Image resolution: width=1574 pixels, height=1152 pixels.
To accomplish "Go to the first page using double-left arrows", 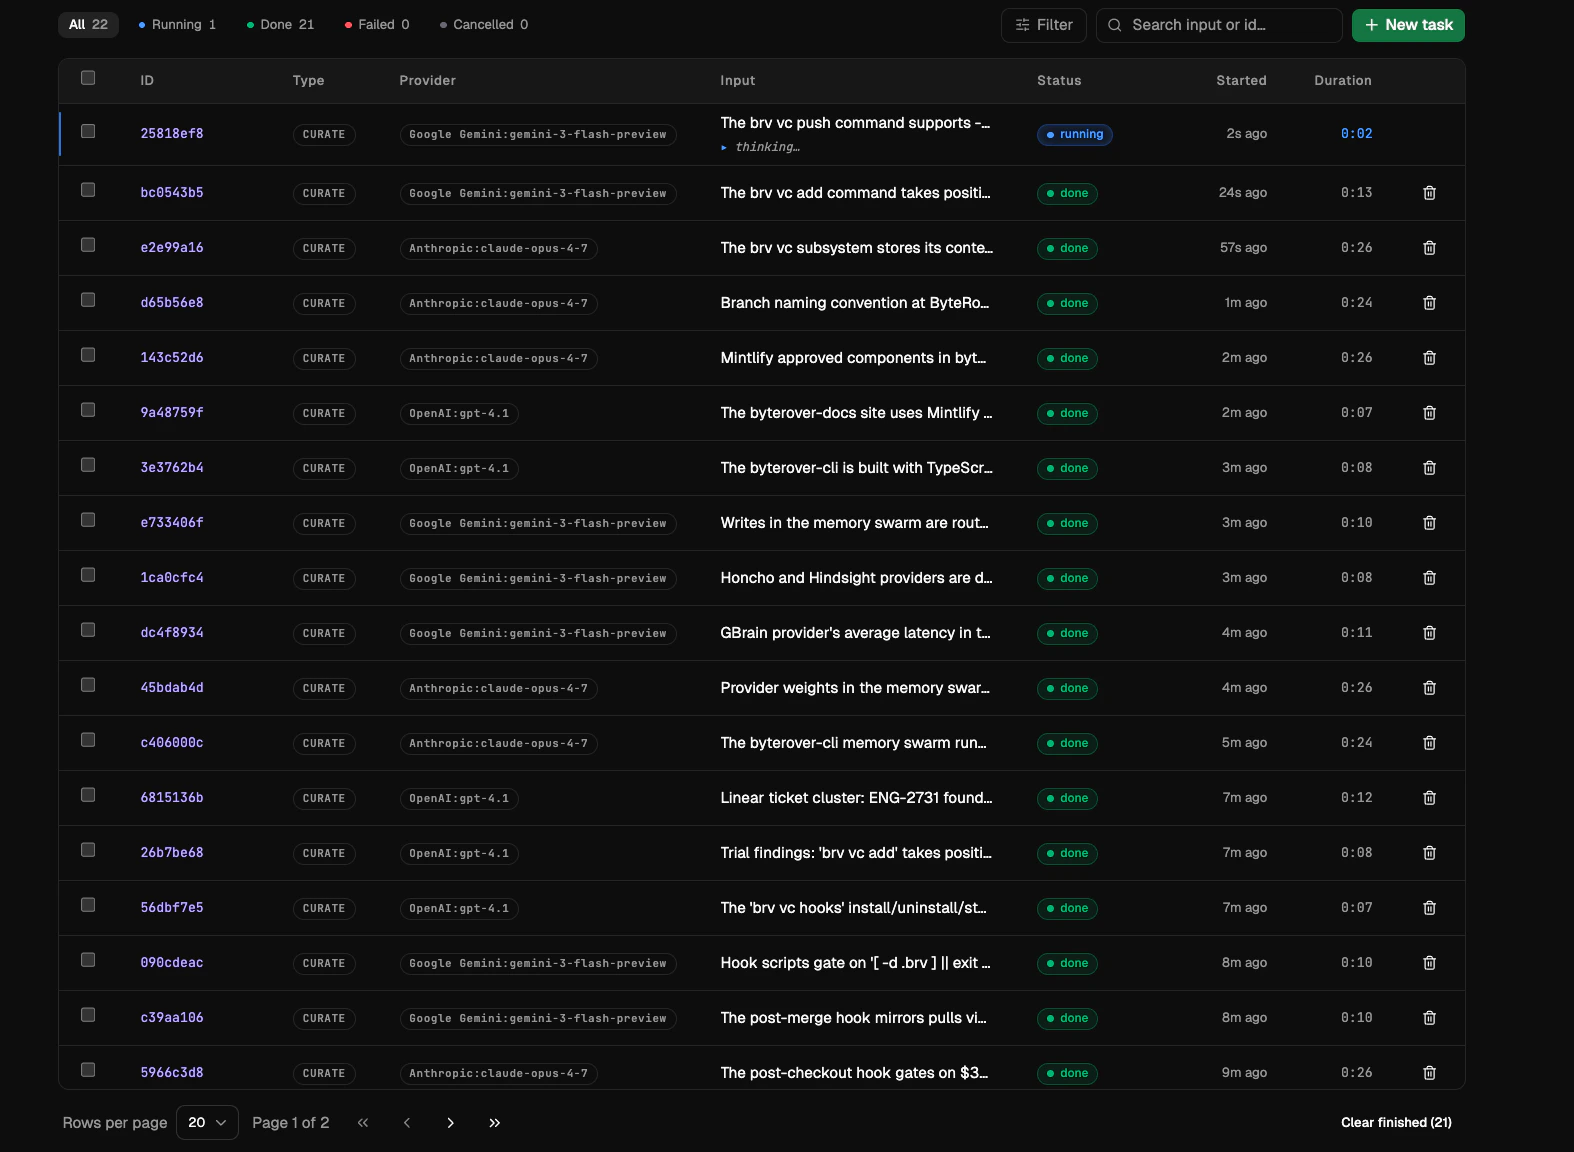I will tap(363, 1123).
